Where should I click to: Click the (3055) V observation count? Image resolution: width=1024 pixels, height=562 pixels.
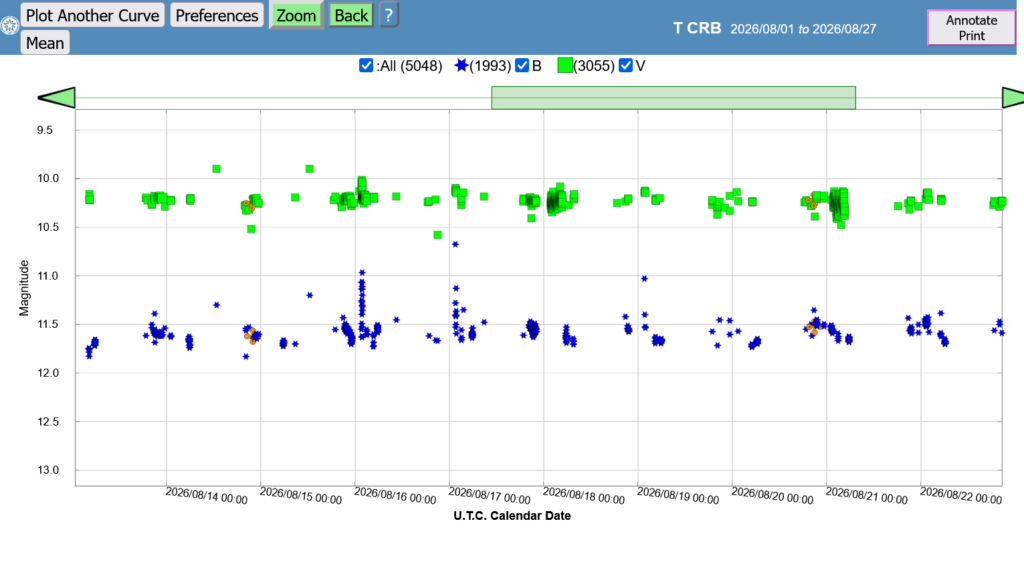[x=594, y=66]
